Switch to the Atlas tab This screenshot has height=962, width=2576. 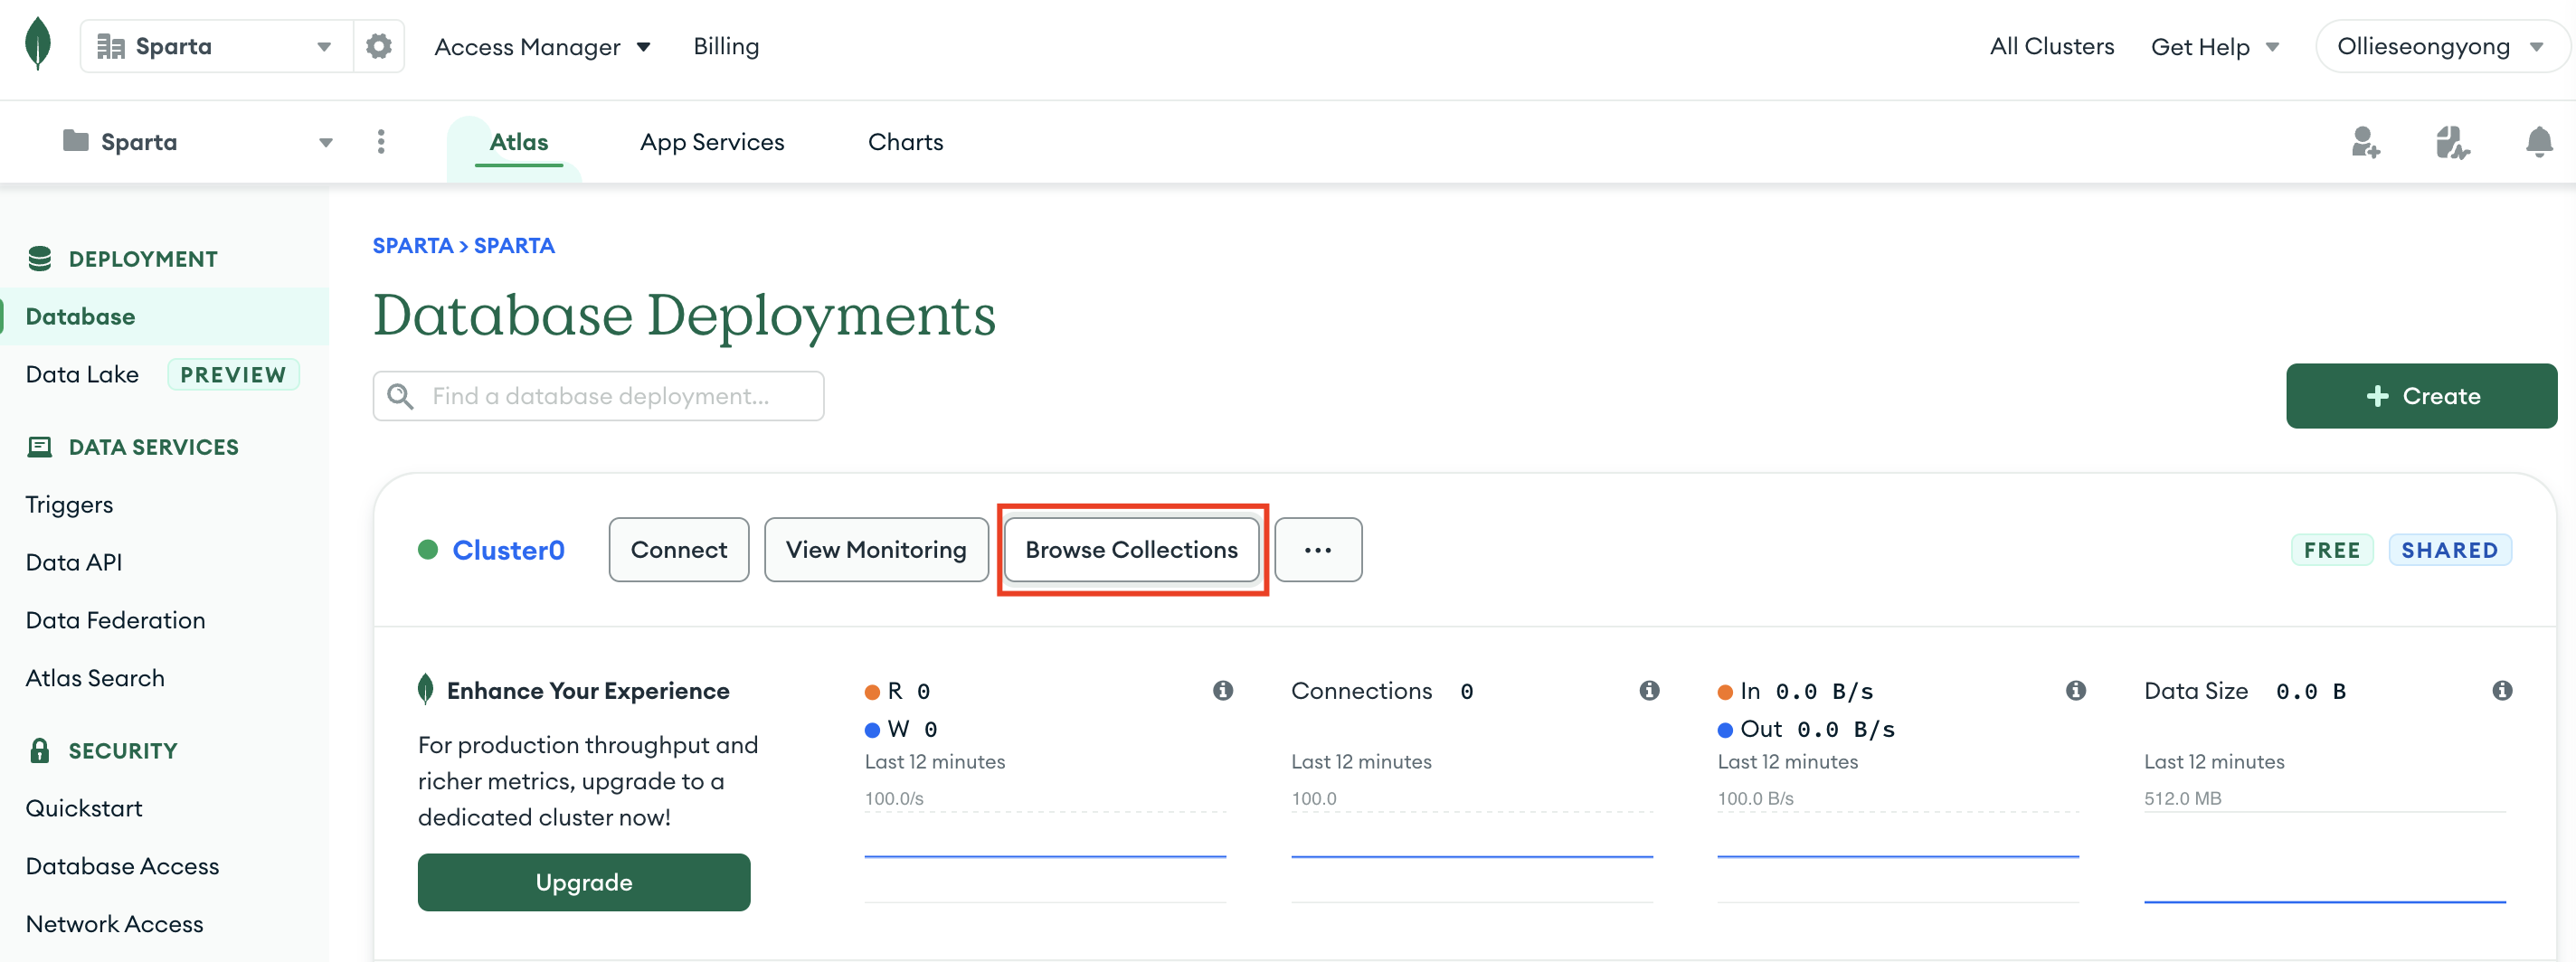(518, 142)
